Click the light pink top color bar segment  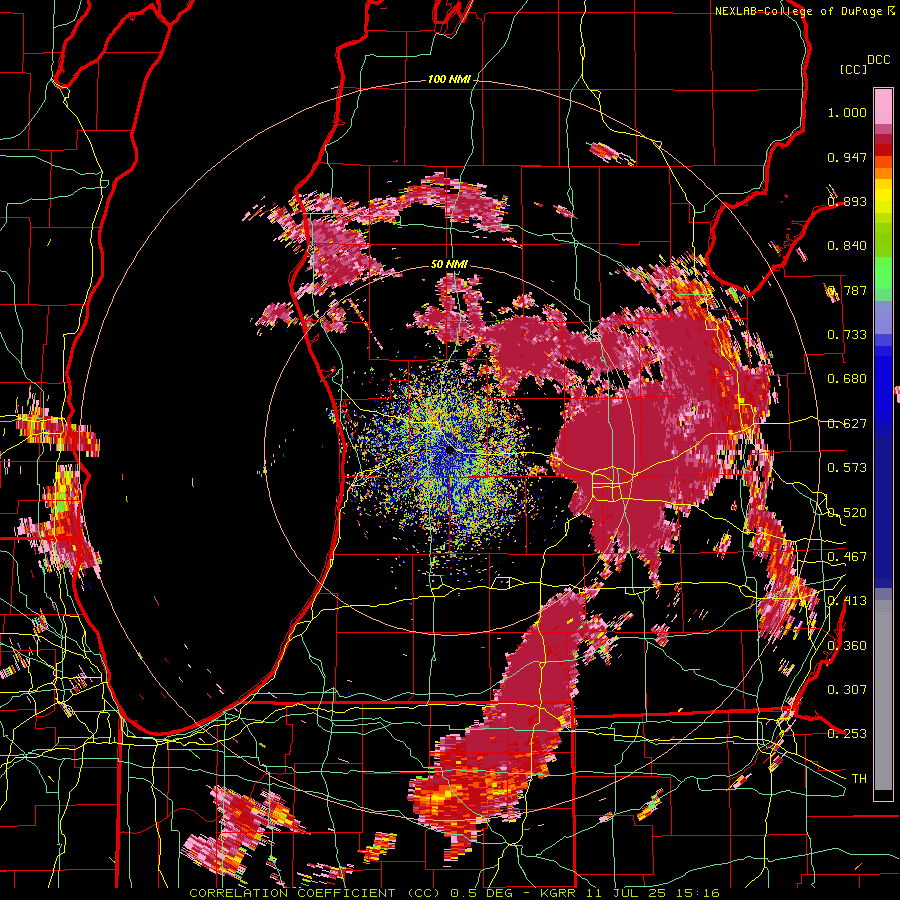pyautogui.click(x=883, y=106)
